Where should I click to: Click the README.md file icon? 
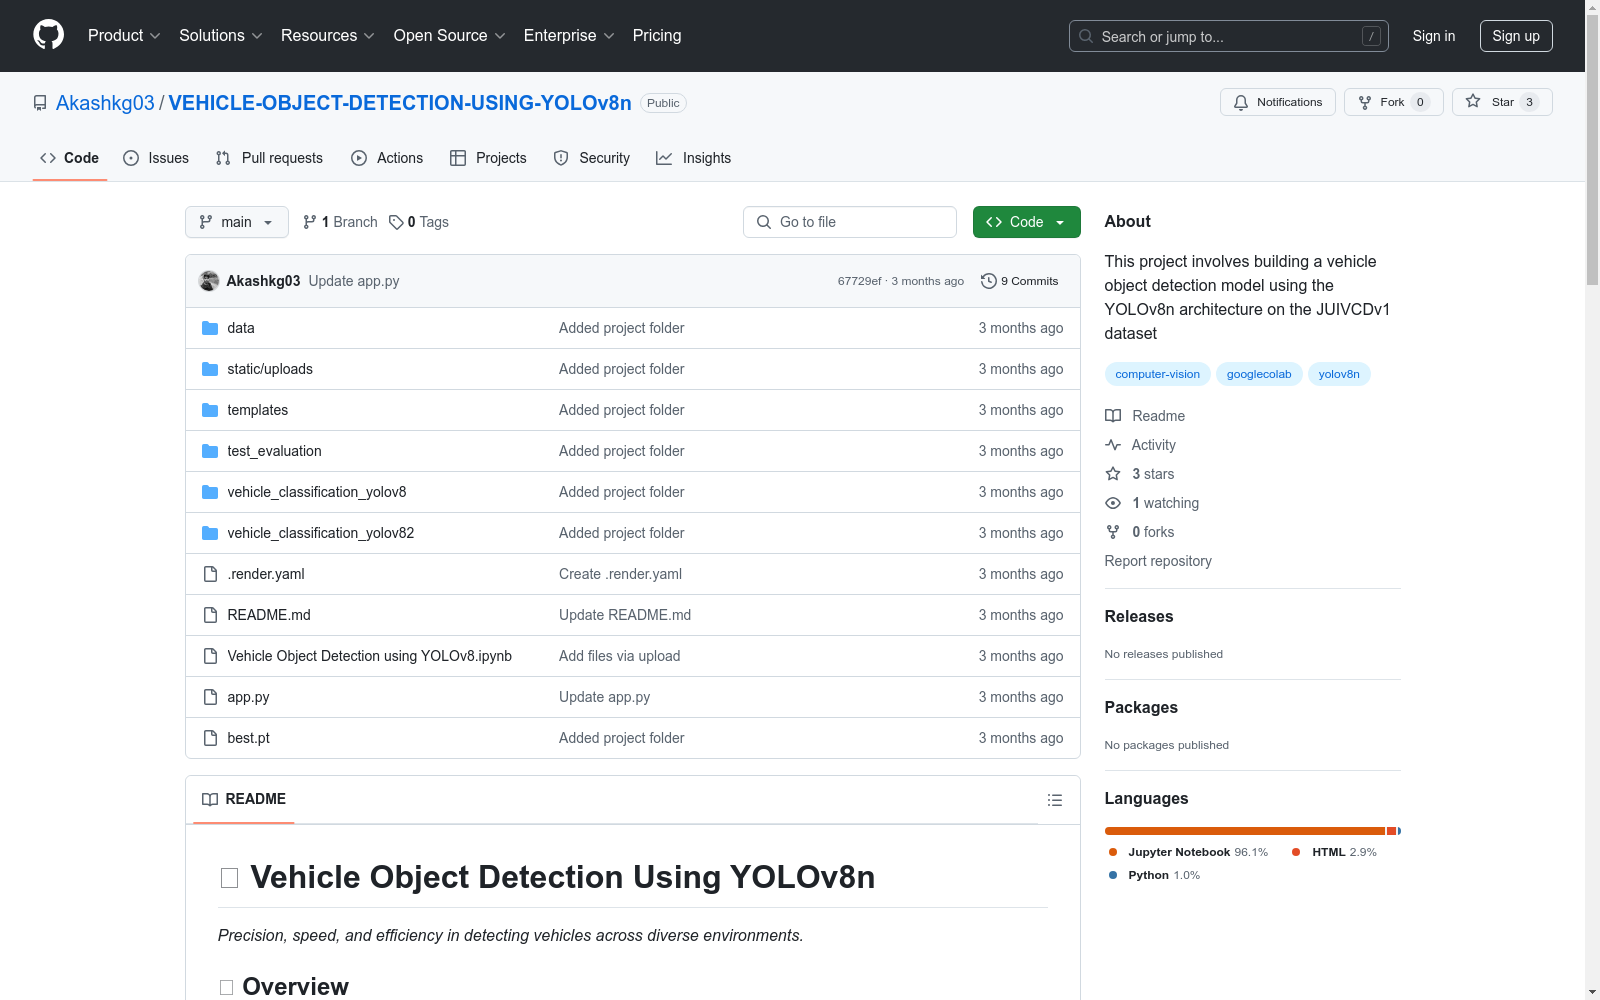210,615
